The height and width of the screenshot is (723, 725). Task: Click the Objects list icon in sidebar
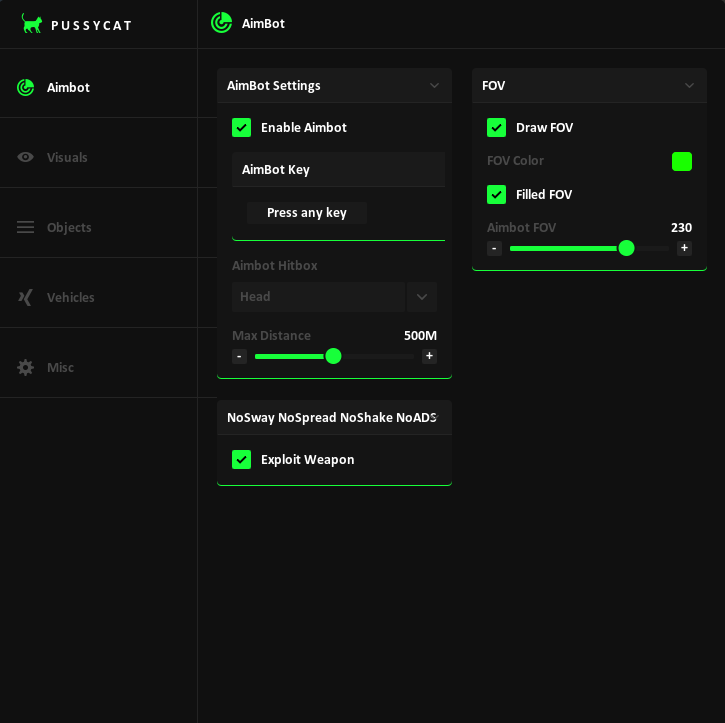[25, 227]
